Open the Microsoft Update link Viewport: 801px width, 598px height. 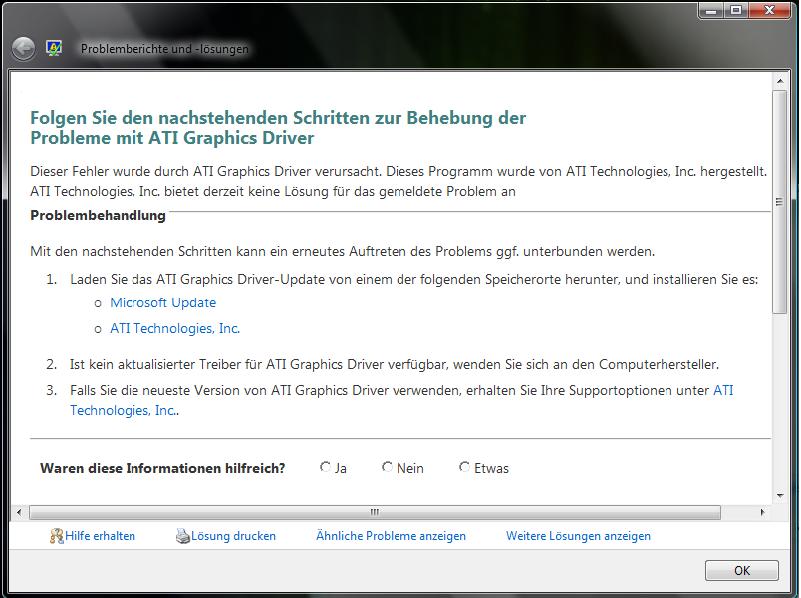click(163, 303)
